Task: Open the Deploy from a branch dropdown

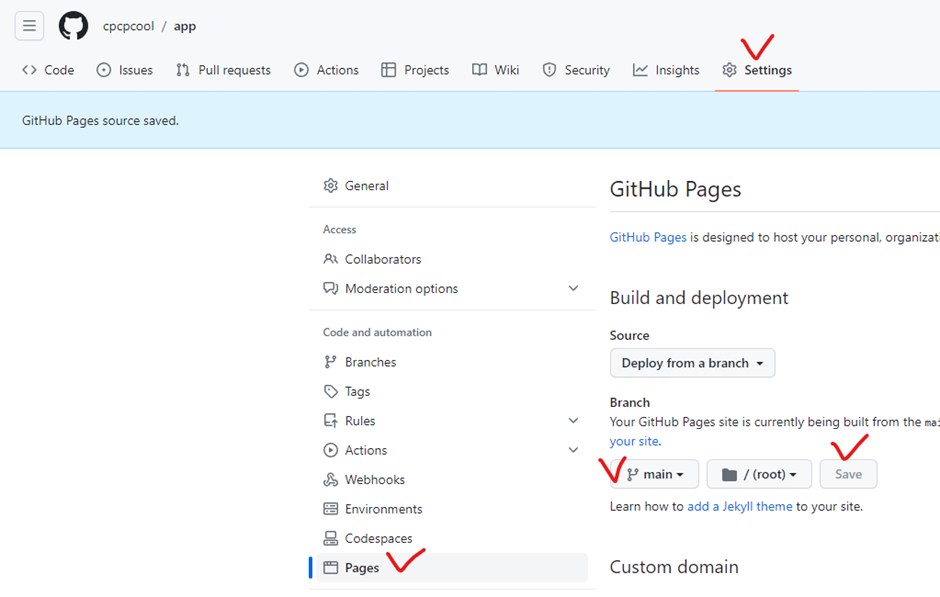Action: [x=692, y=363]
